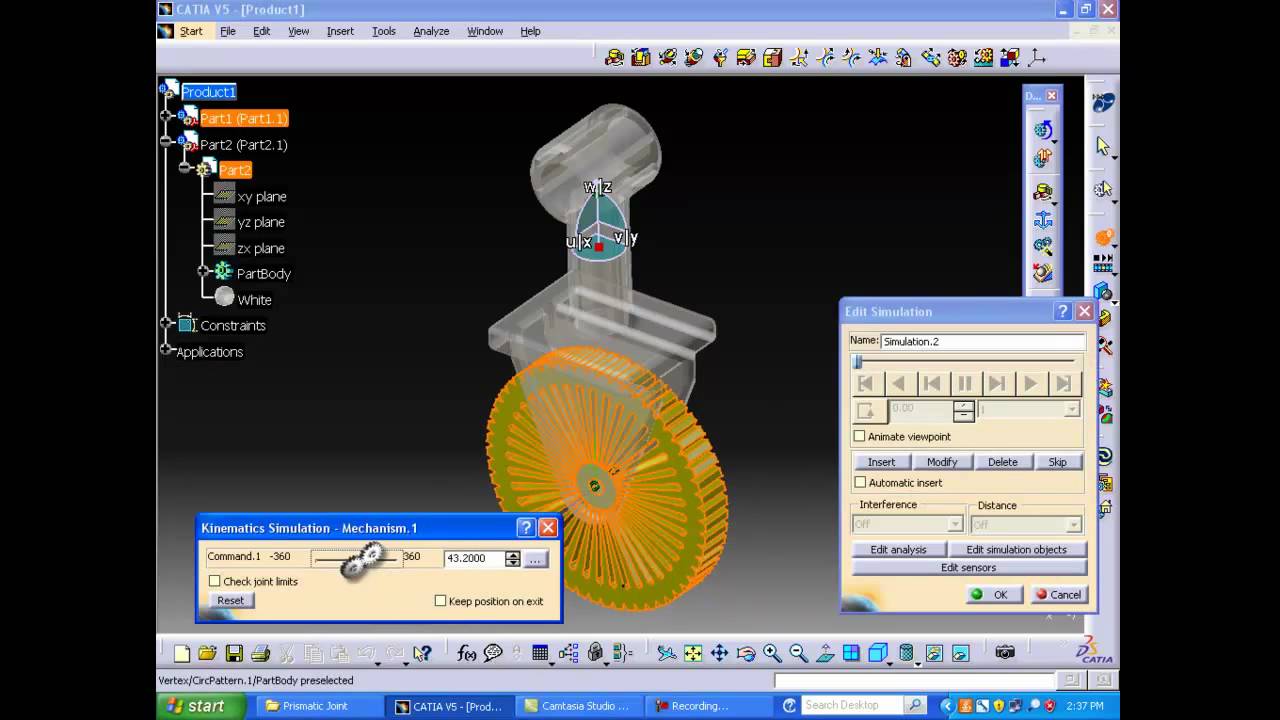Screen dimensions: 1280x720
Task: Toggle Animate viewpoint checkbox
Action: (x=859, y=436)
